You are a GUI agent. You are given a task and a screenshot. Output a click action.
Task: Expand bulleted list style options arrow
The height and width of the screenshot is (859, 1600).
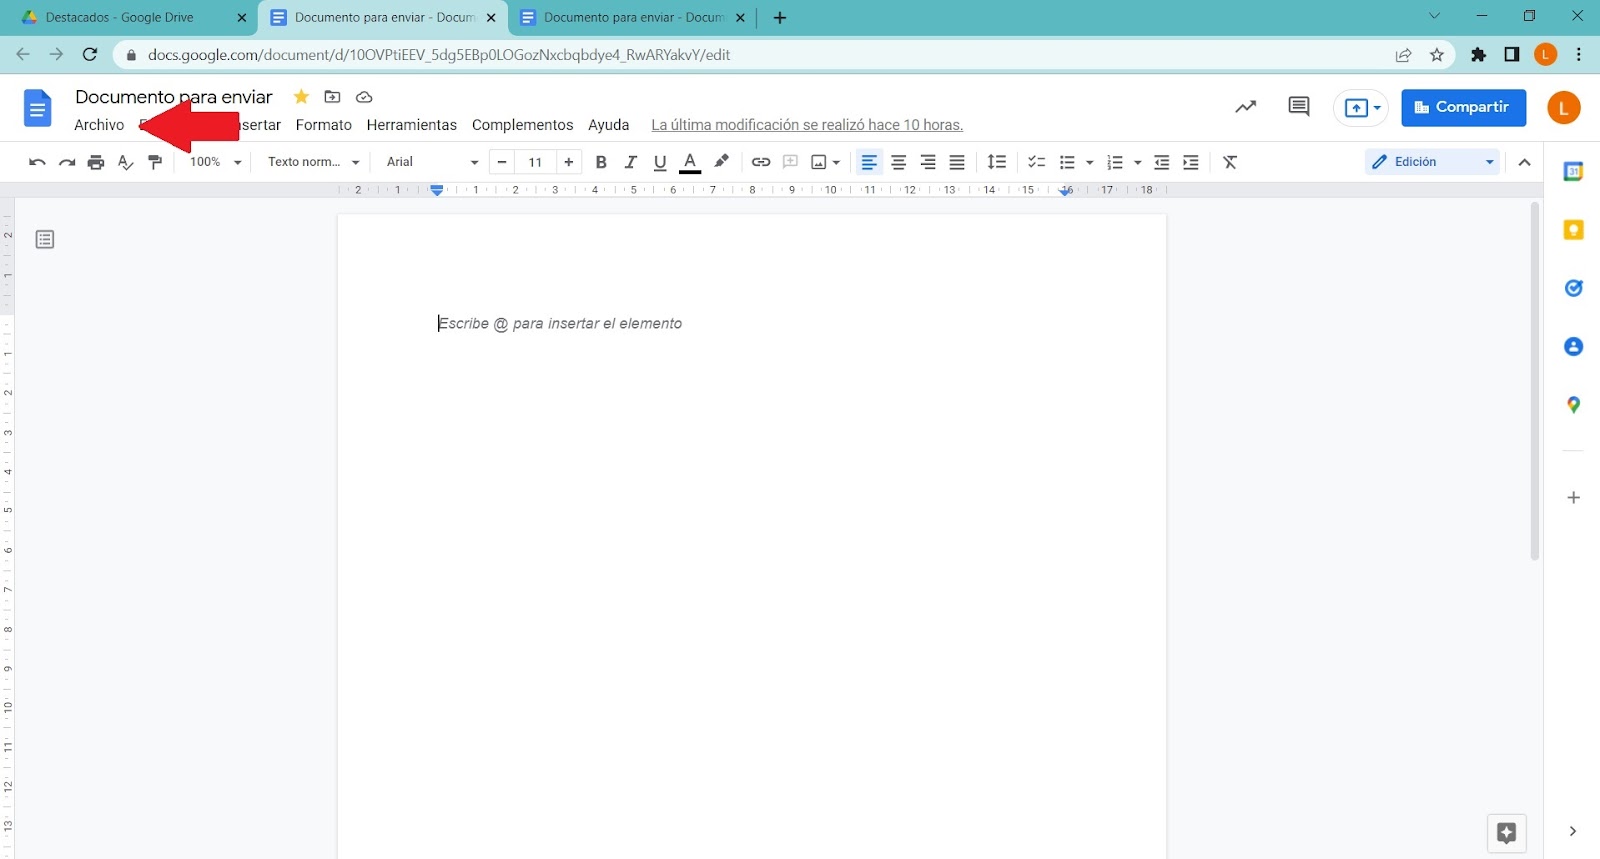coord(1090,162)
